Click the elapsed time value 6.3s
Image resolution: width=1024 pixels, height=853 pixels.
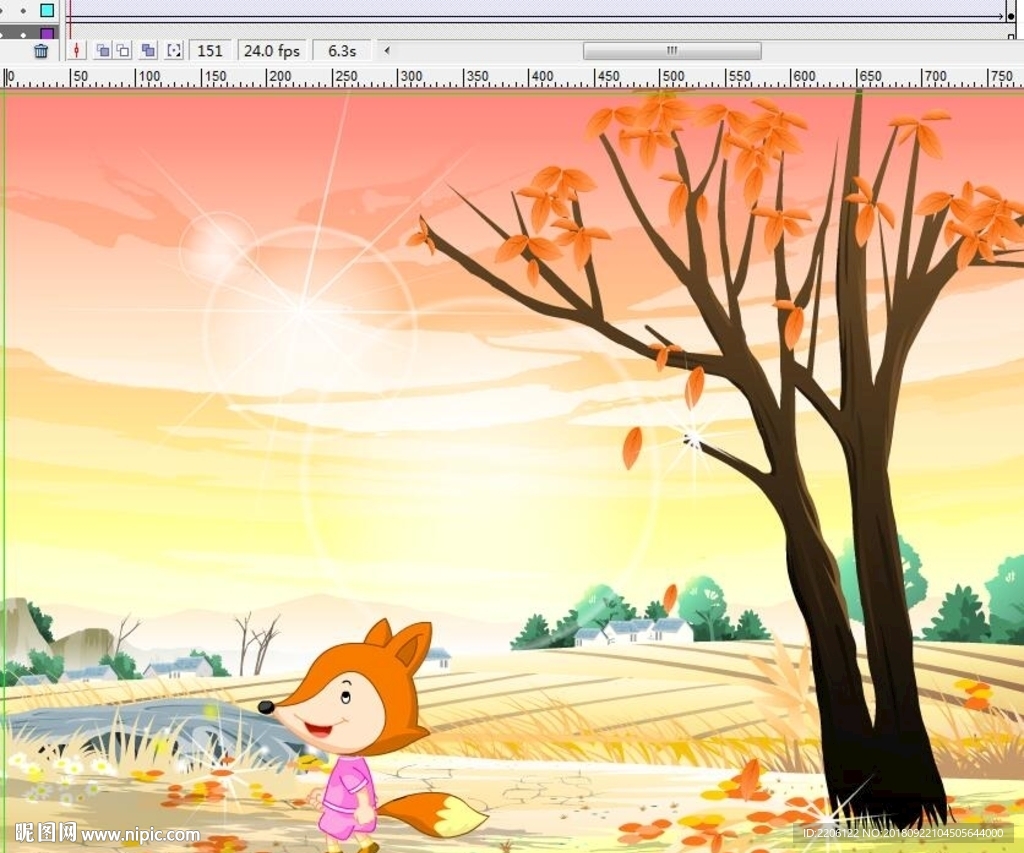pos(342,51)
